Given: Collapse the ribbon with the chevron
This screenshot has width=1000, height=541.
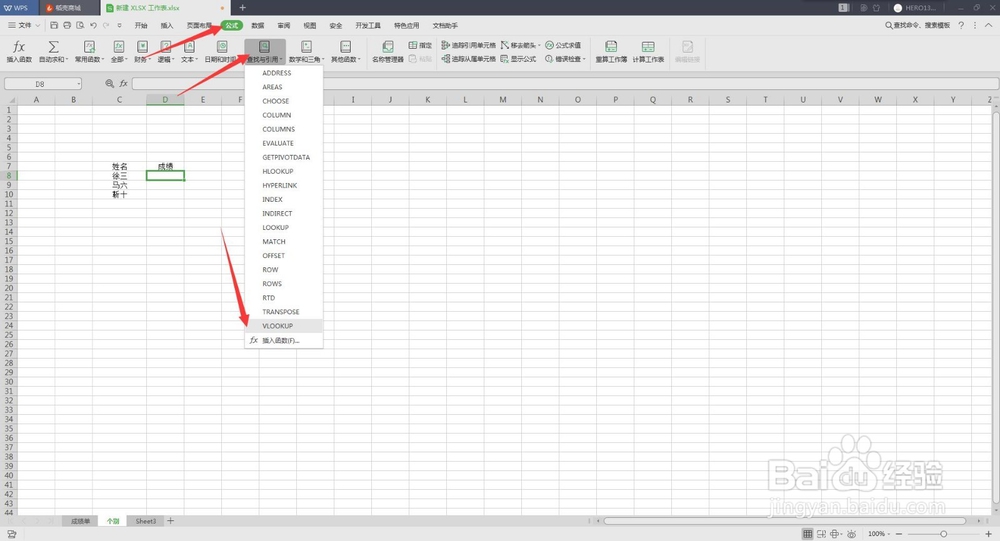Looking at the screenshot, I should [989, 26].
